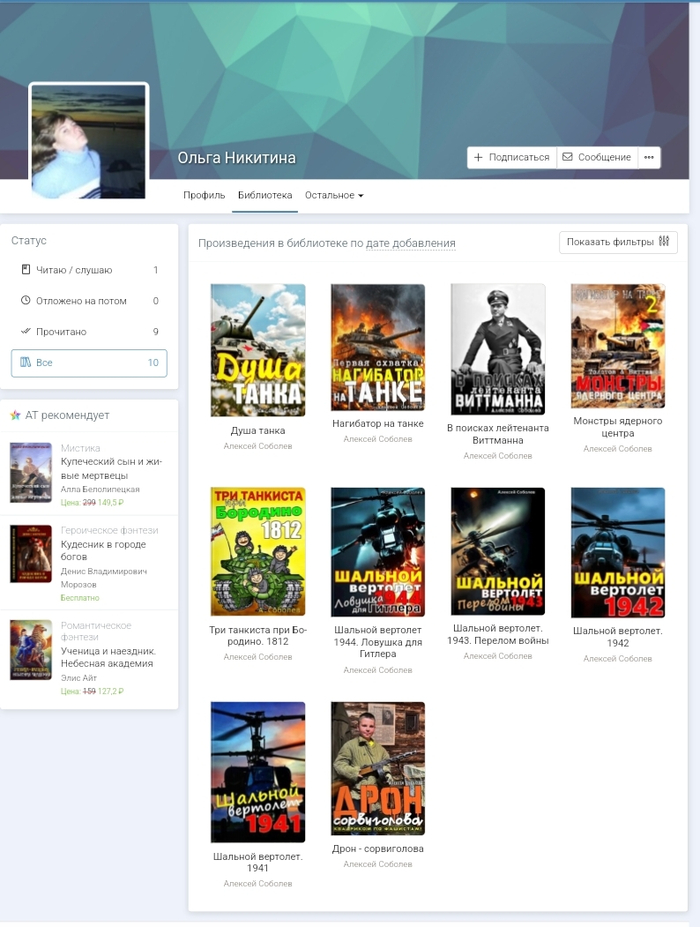The height and width of the screenshot is (927, 700).
Task: Expand the Остальное dropdown menu
Action: 334,195
